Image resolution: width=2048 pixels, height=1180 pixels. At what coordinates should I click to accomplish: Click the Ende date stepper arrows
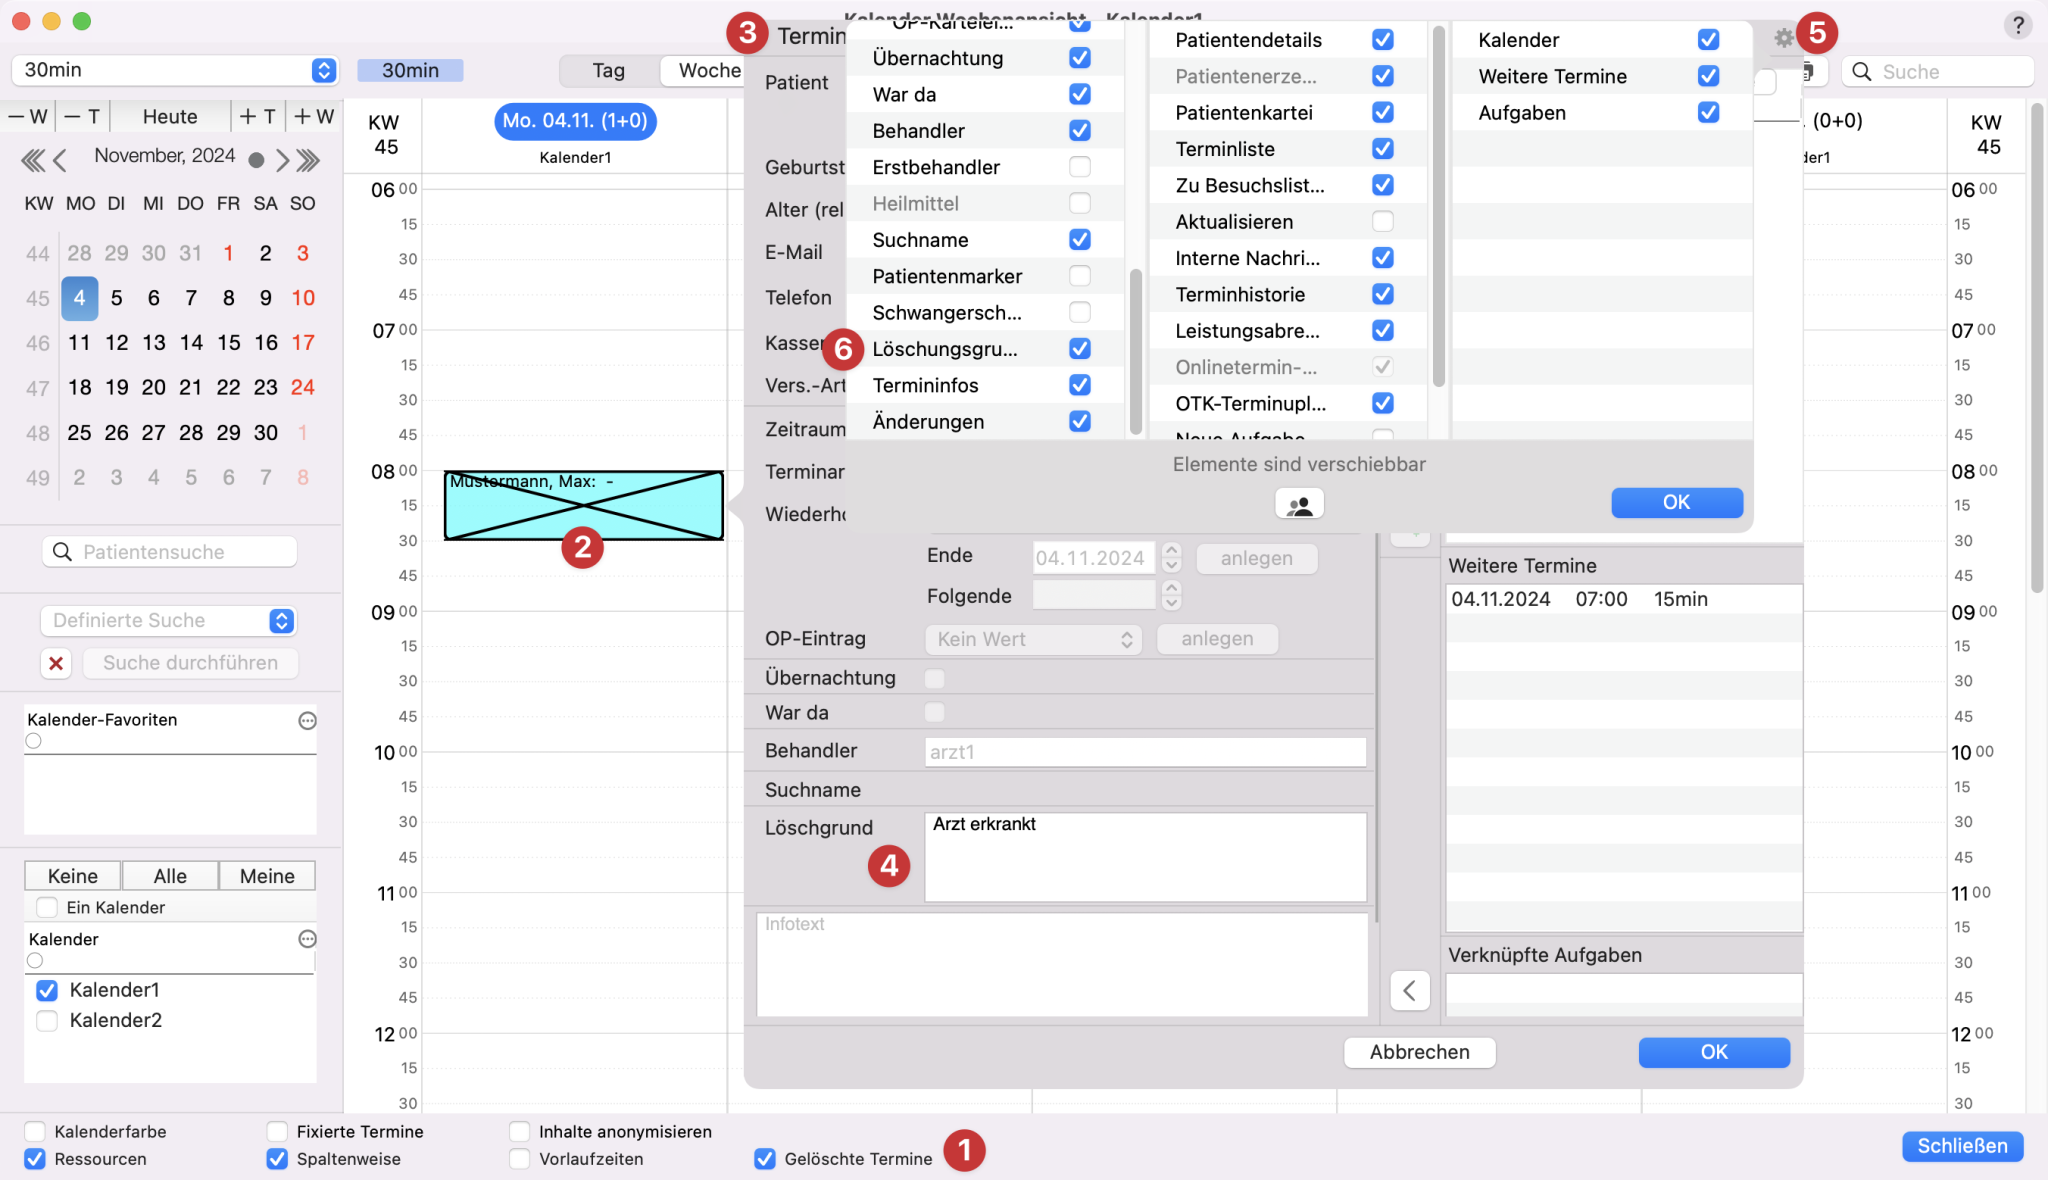tap(1171, 558)
